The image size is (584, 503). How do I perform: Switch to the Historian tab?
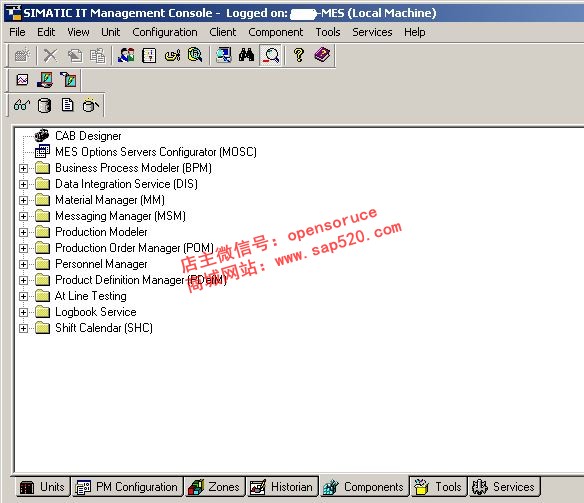coord(283,487)
